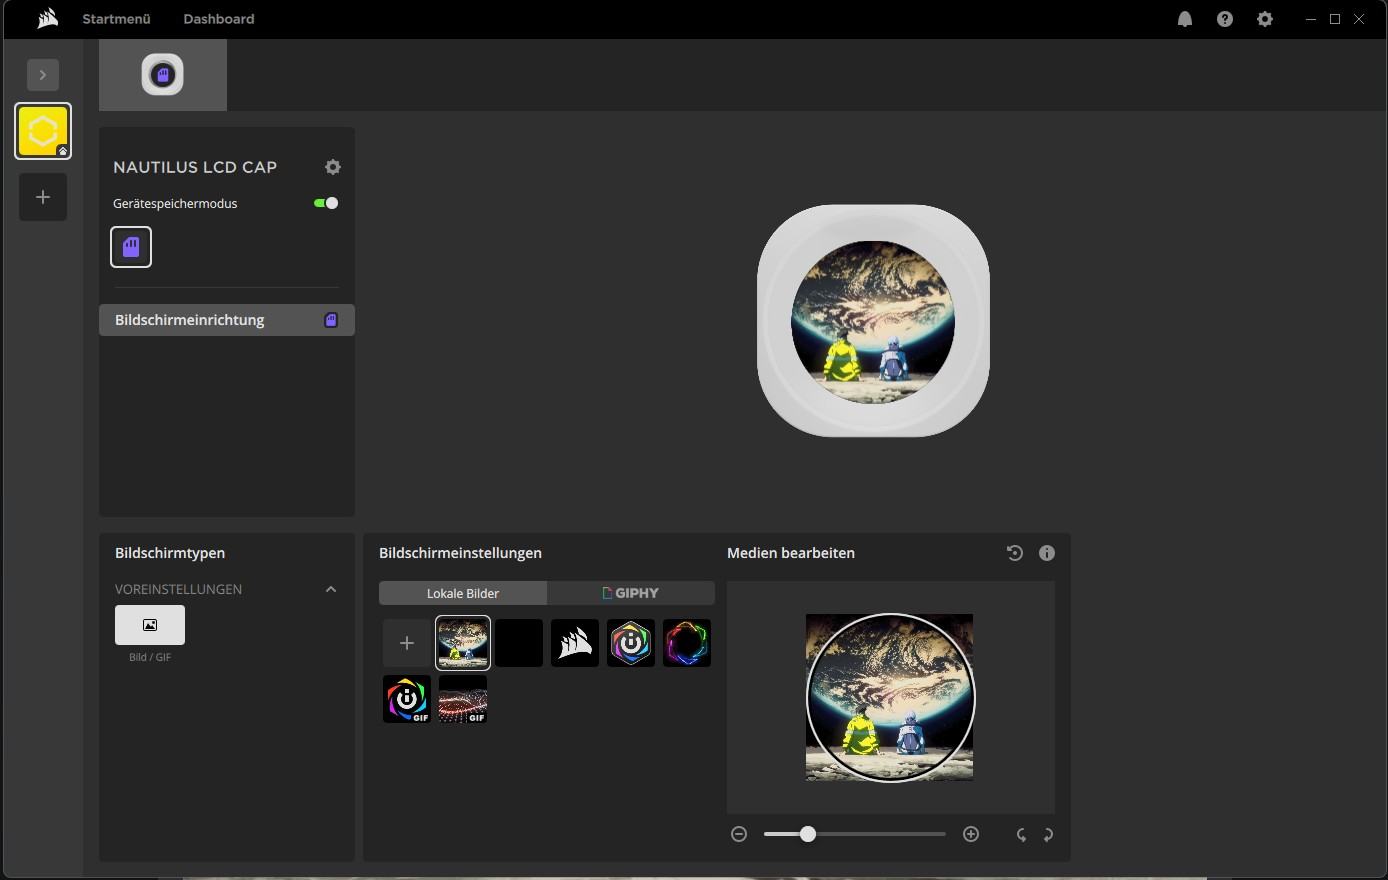Select the rainbow ring thumbnail
Viewport: 1388px width, 880px height.
pos(687,643)
